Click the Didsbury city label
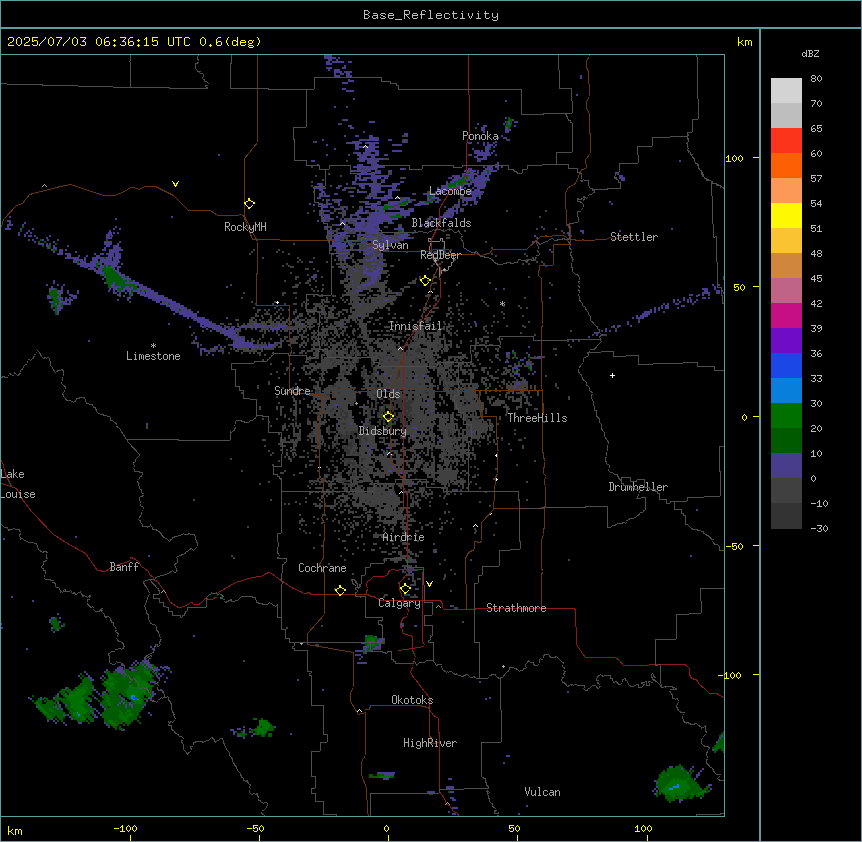The width and height of the screenshot is (862, 842). (383, 431)
